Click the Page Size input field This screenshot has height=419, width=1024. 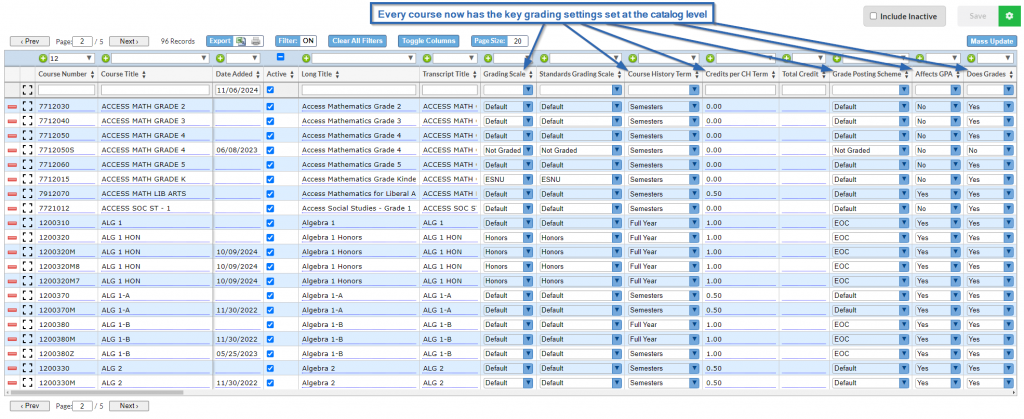[517, 41]
